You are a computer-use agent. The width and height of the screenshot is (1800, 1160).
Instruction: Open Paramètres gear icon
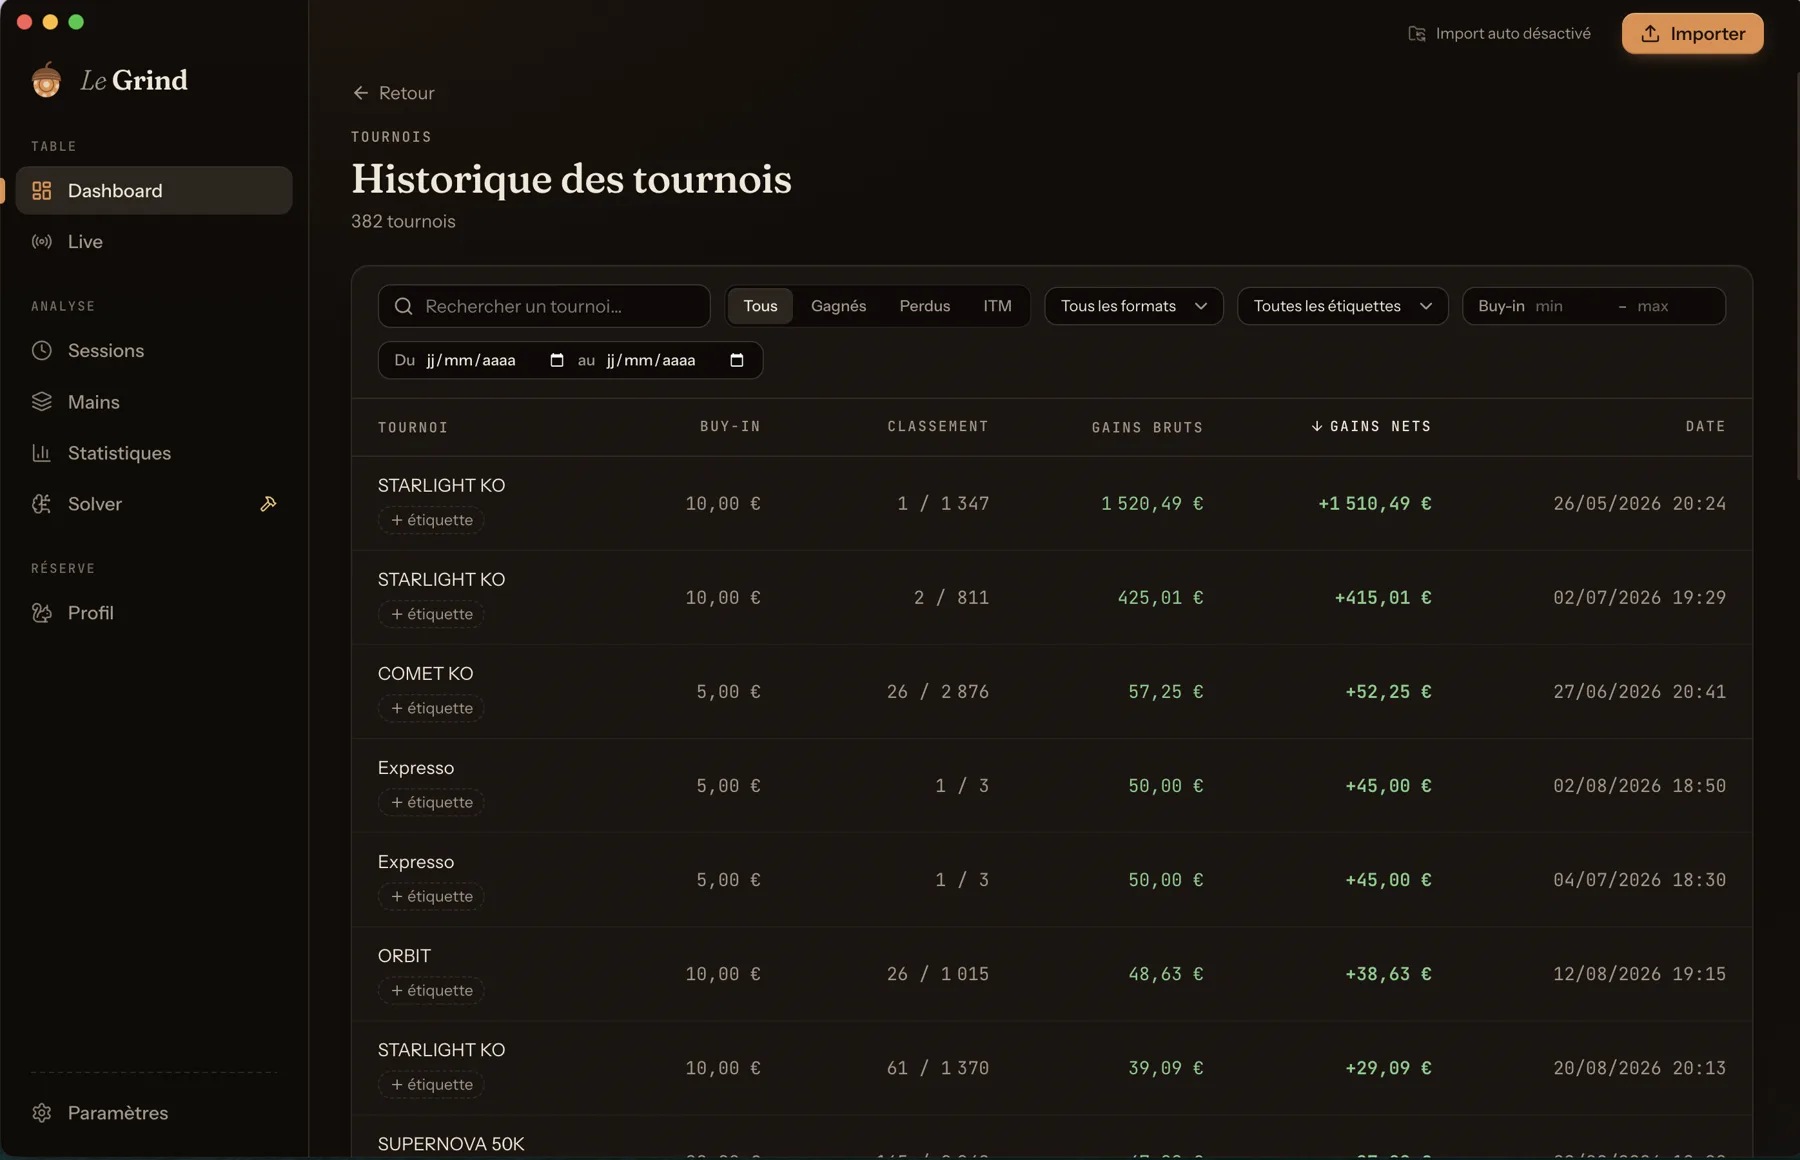click(41, 1113)
